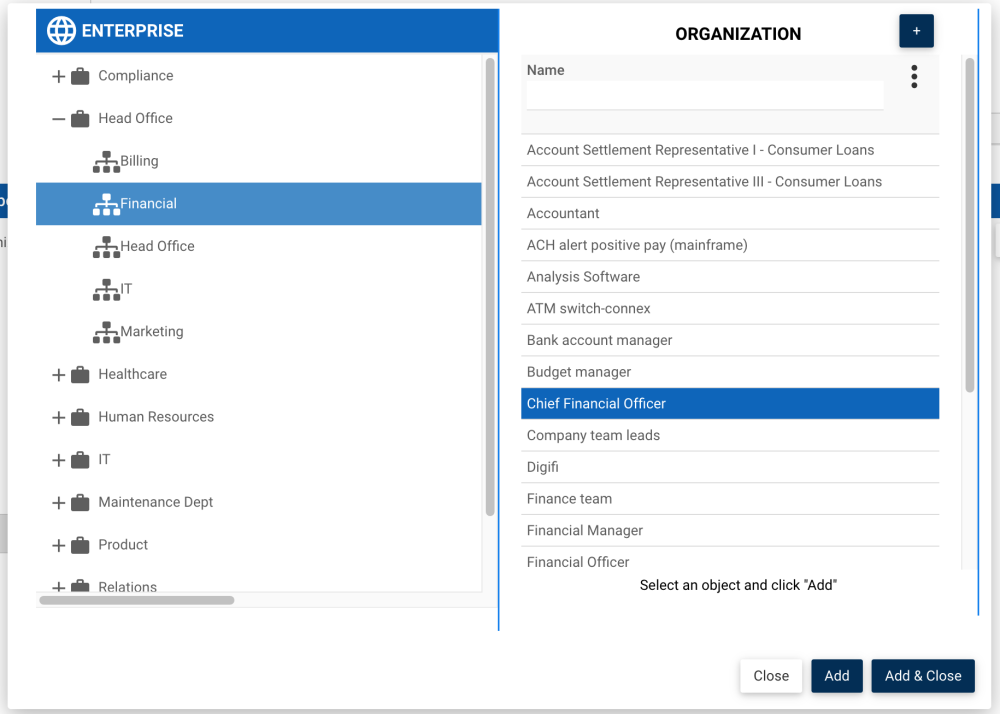Click the plus button beside Organization
This screenshot has height=714, width=1000.
[x=916, y=32]
